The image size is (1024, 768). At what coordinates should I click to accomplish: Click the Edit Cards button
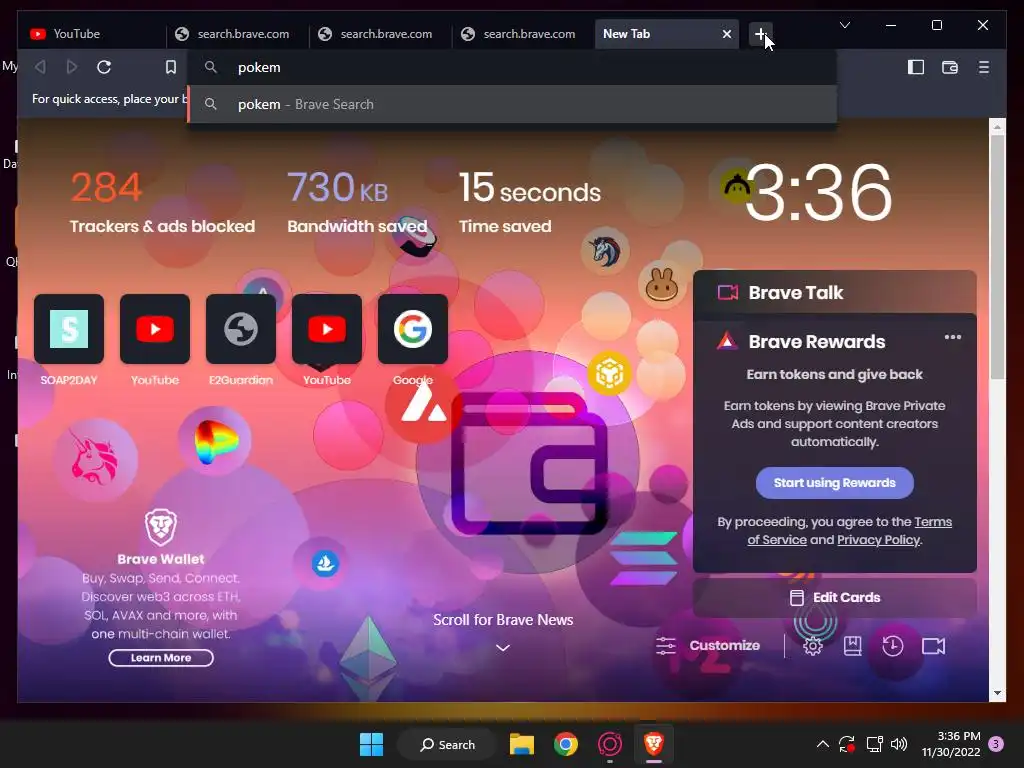pos(835,598)
